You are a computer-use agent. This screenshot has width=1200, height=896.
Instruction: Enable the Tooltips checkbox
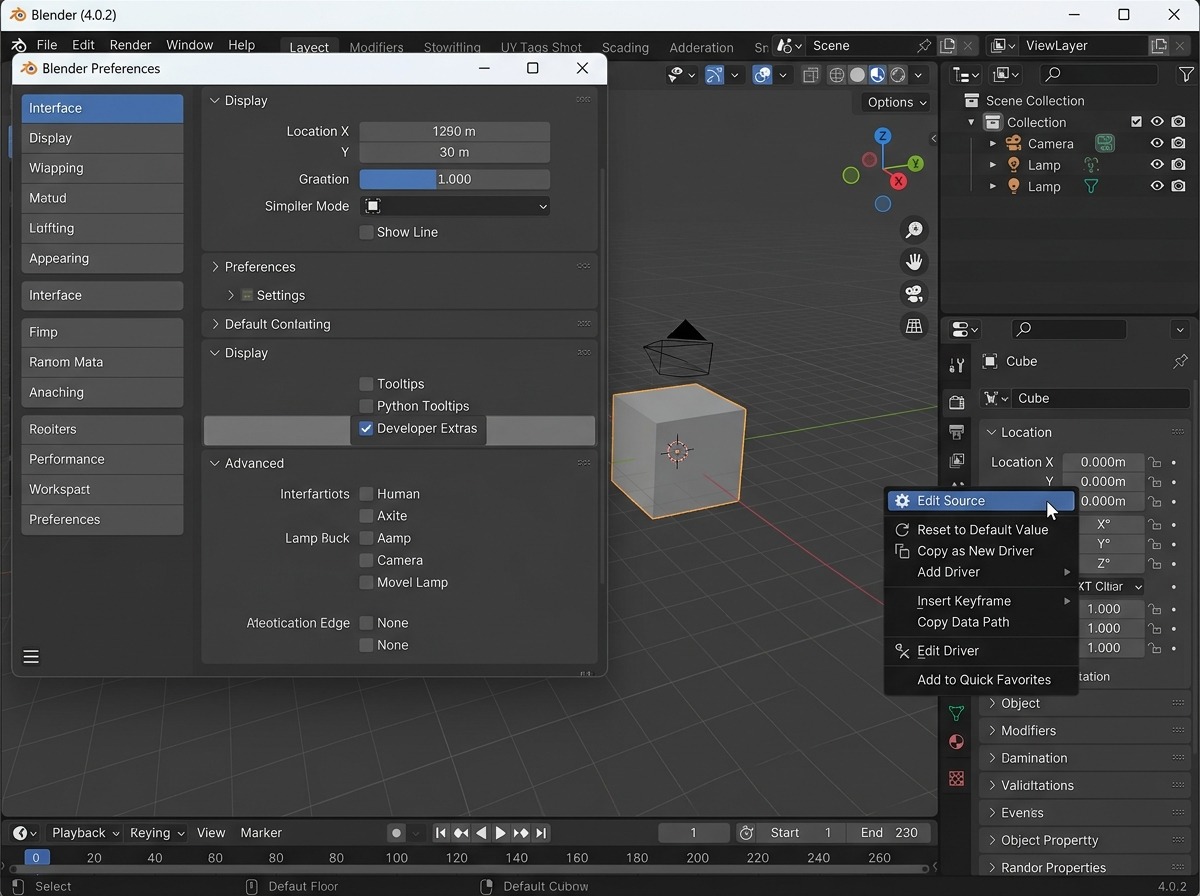click(x=366, y=384)
